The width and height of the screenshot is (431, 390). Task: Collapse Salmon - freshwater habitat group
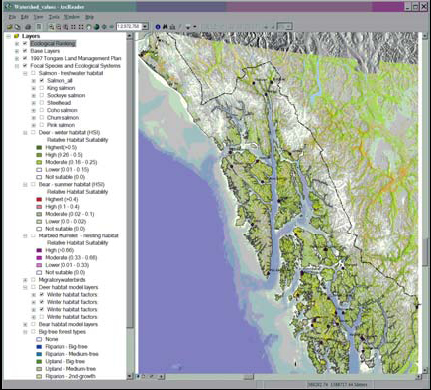(x=25, y=73)
